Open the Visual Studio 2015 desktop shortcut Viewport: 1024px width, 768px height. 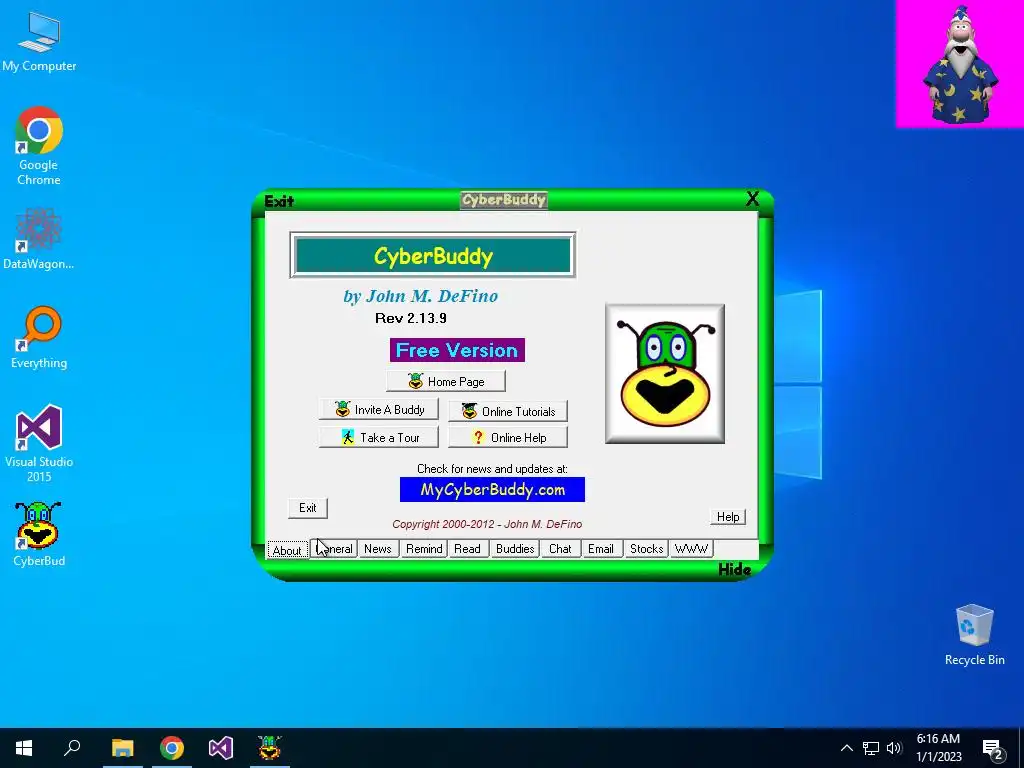click(x=39, y=443)
